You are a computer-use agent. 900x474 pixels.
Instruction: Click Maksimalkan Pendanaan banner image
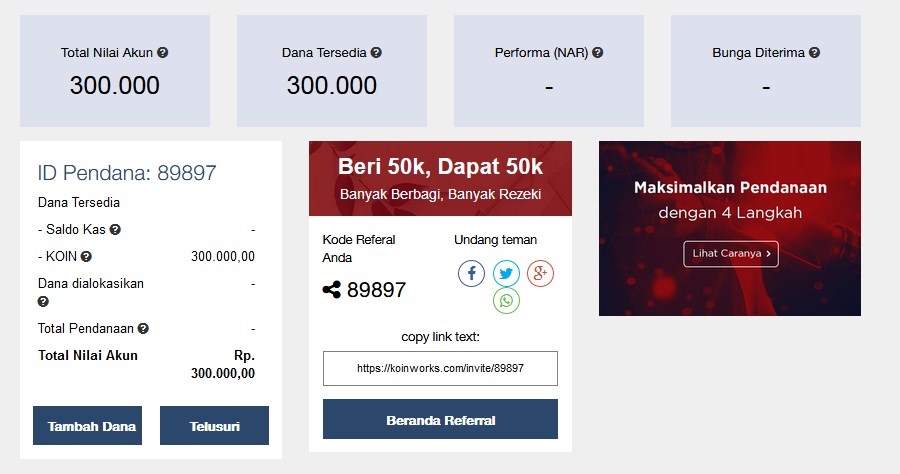730,228
